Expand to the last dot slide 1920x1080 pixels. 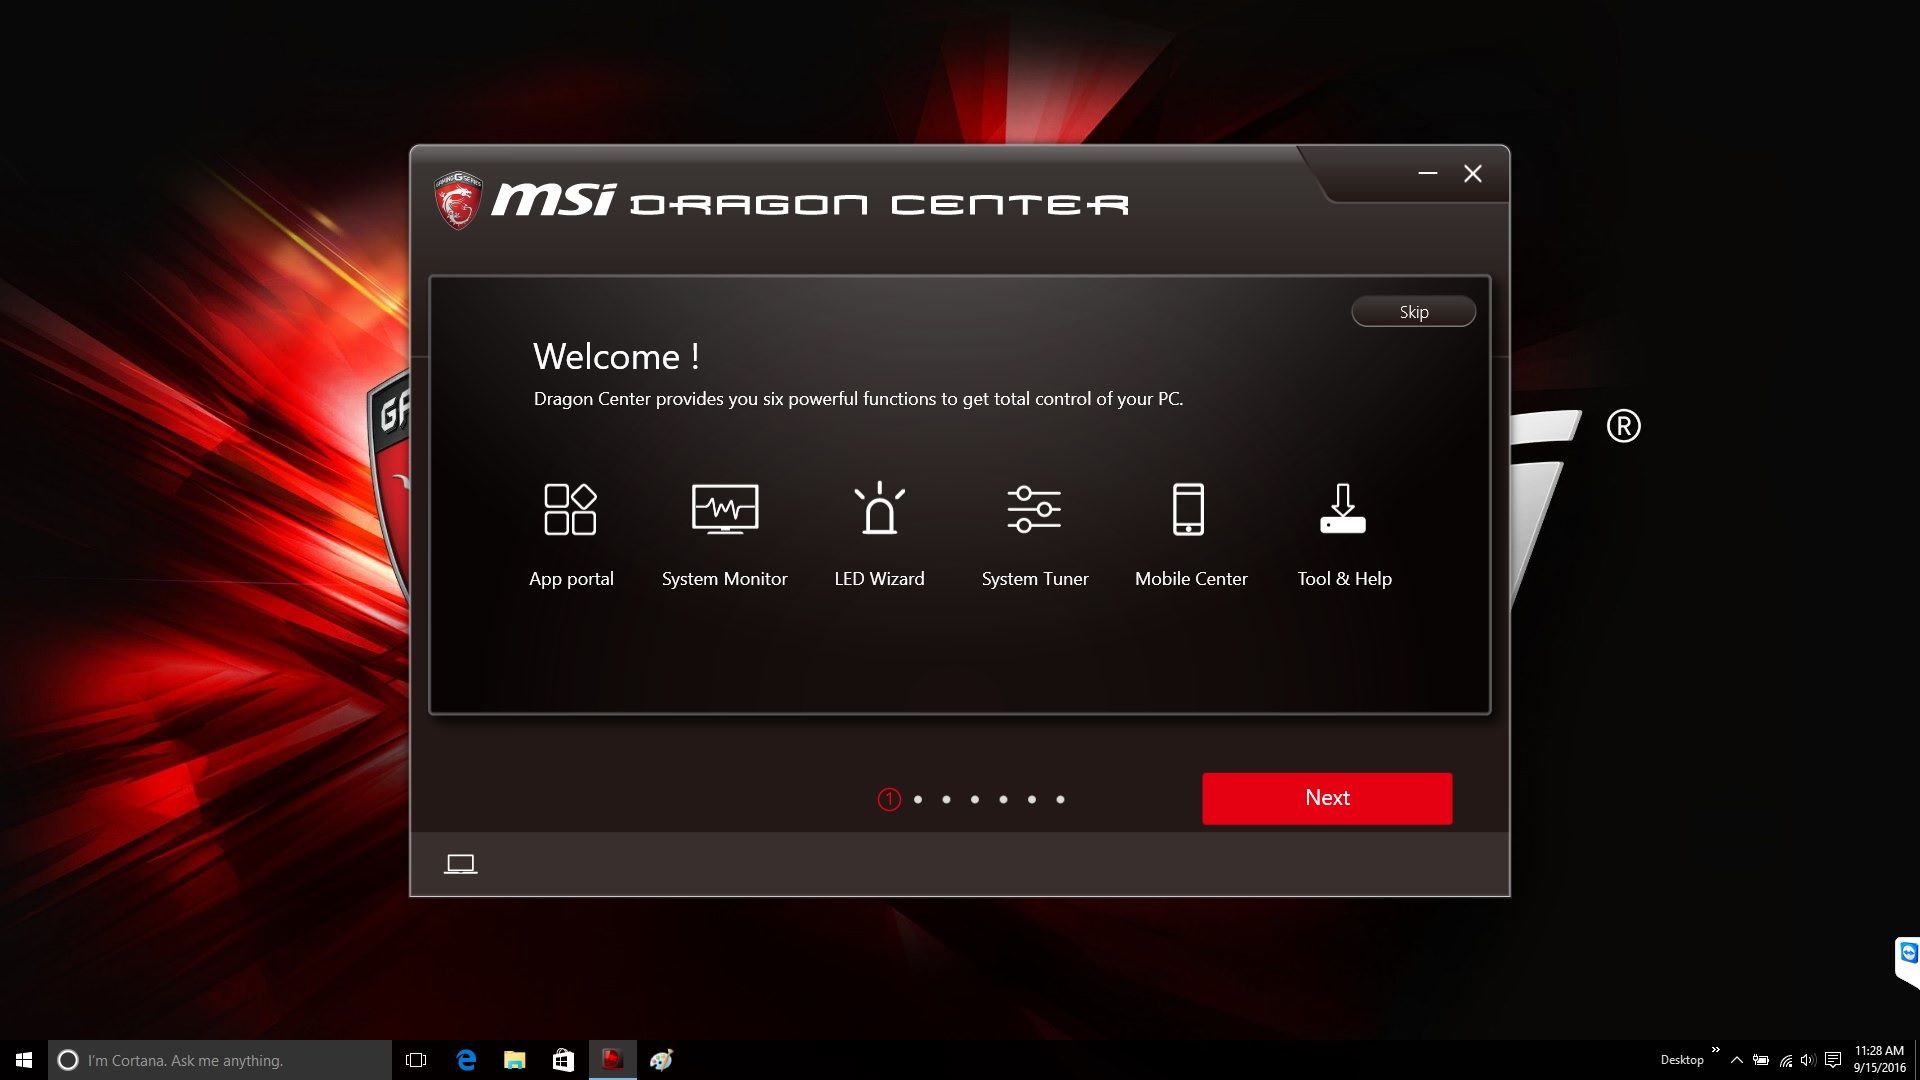[1062, 799]
